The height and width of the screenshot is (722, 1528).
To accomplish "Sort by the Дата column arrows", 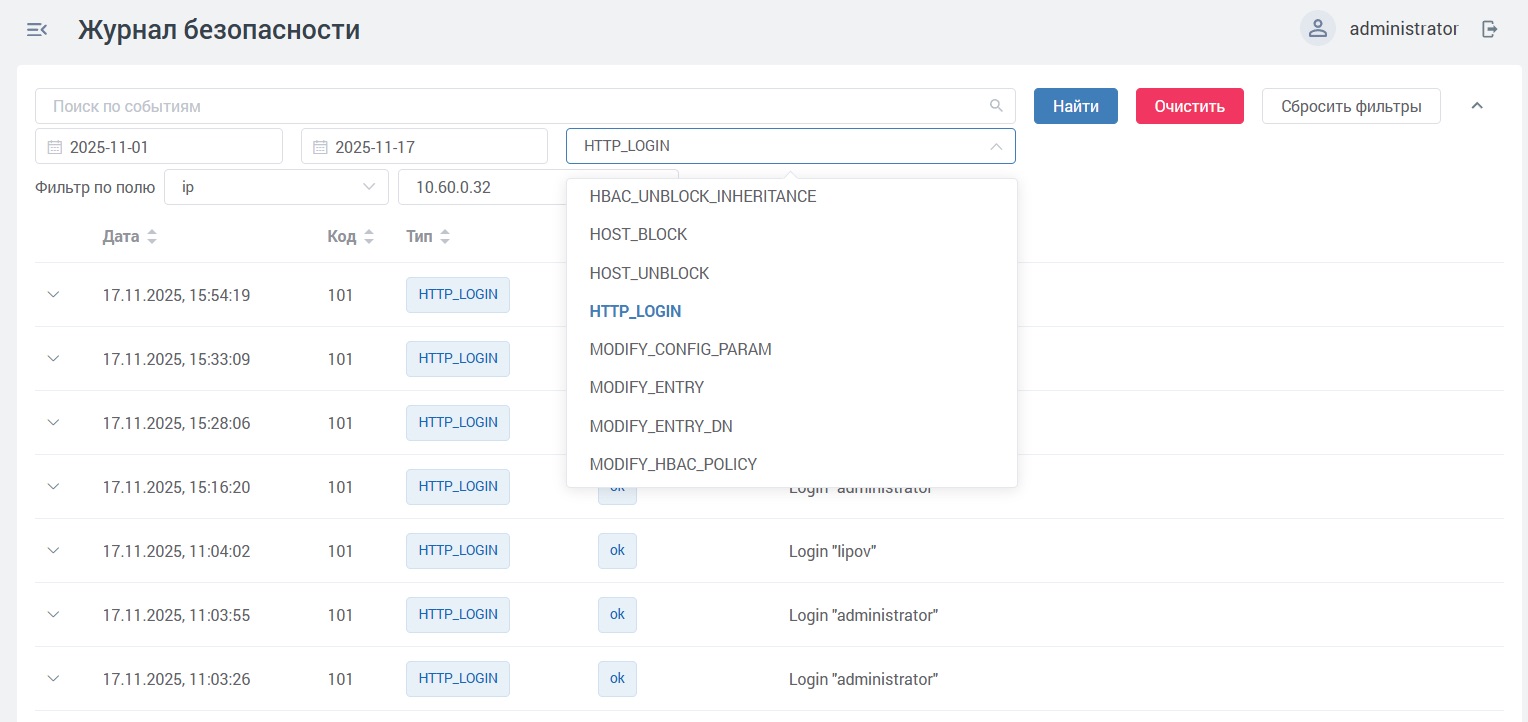I will click(152, 237).
